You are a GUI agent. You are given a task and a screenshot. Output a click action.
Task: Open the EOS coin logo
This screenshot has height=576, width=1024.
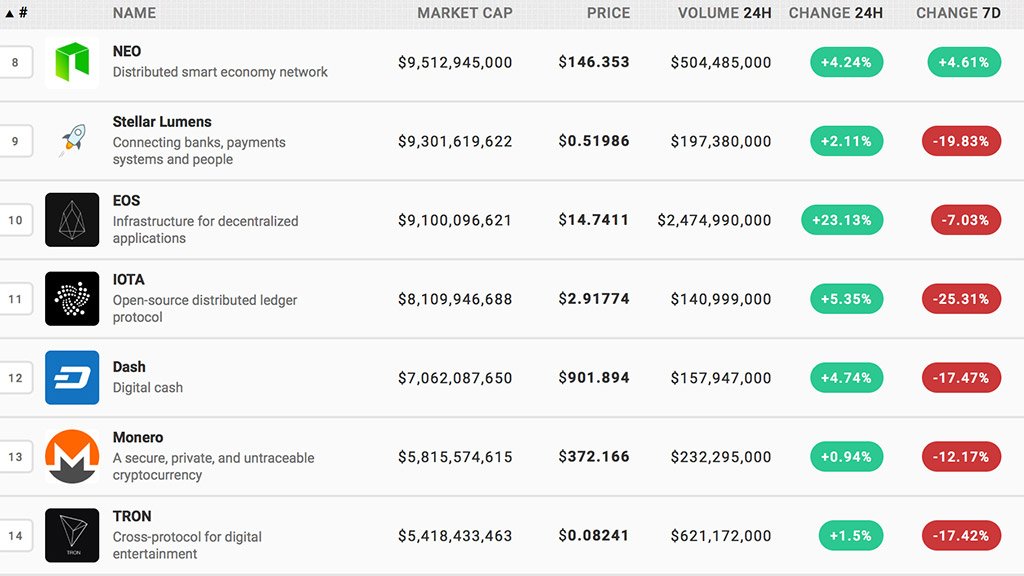coord(72,220)
